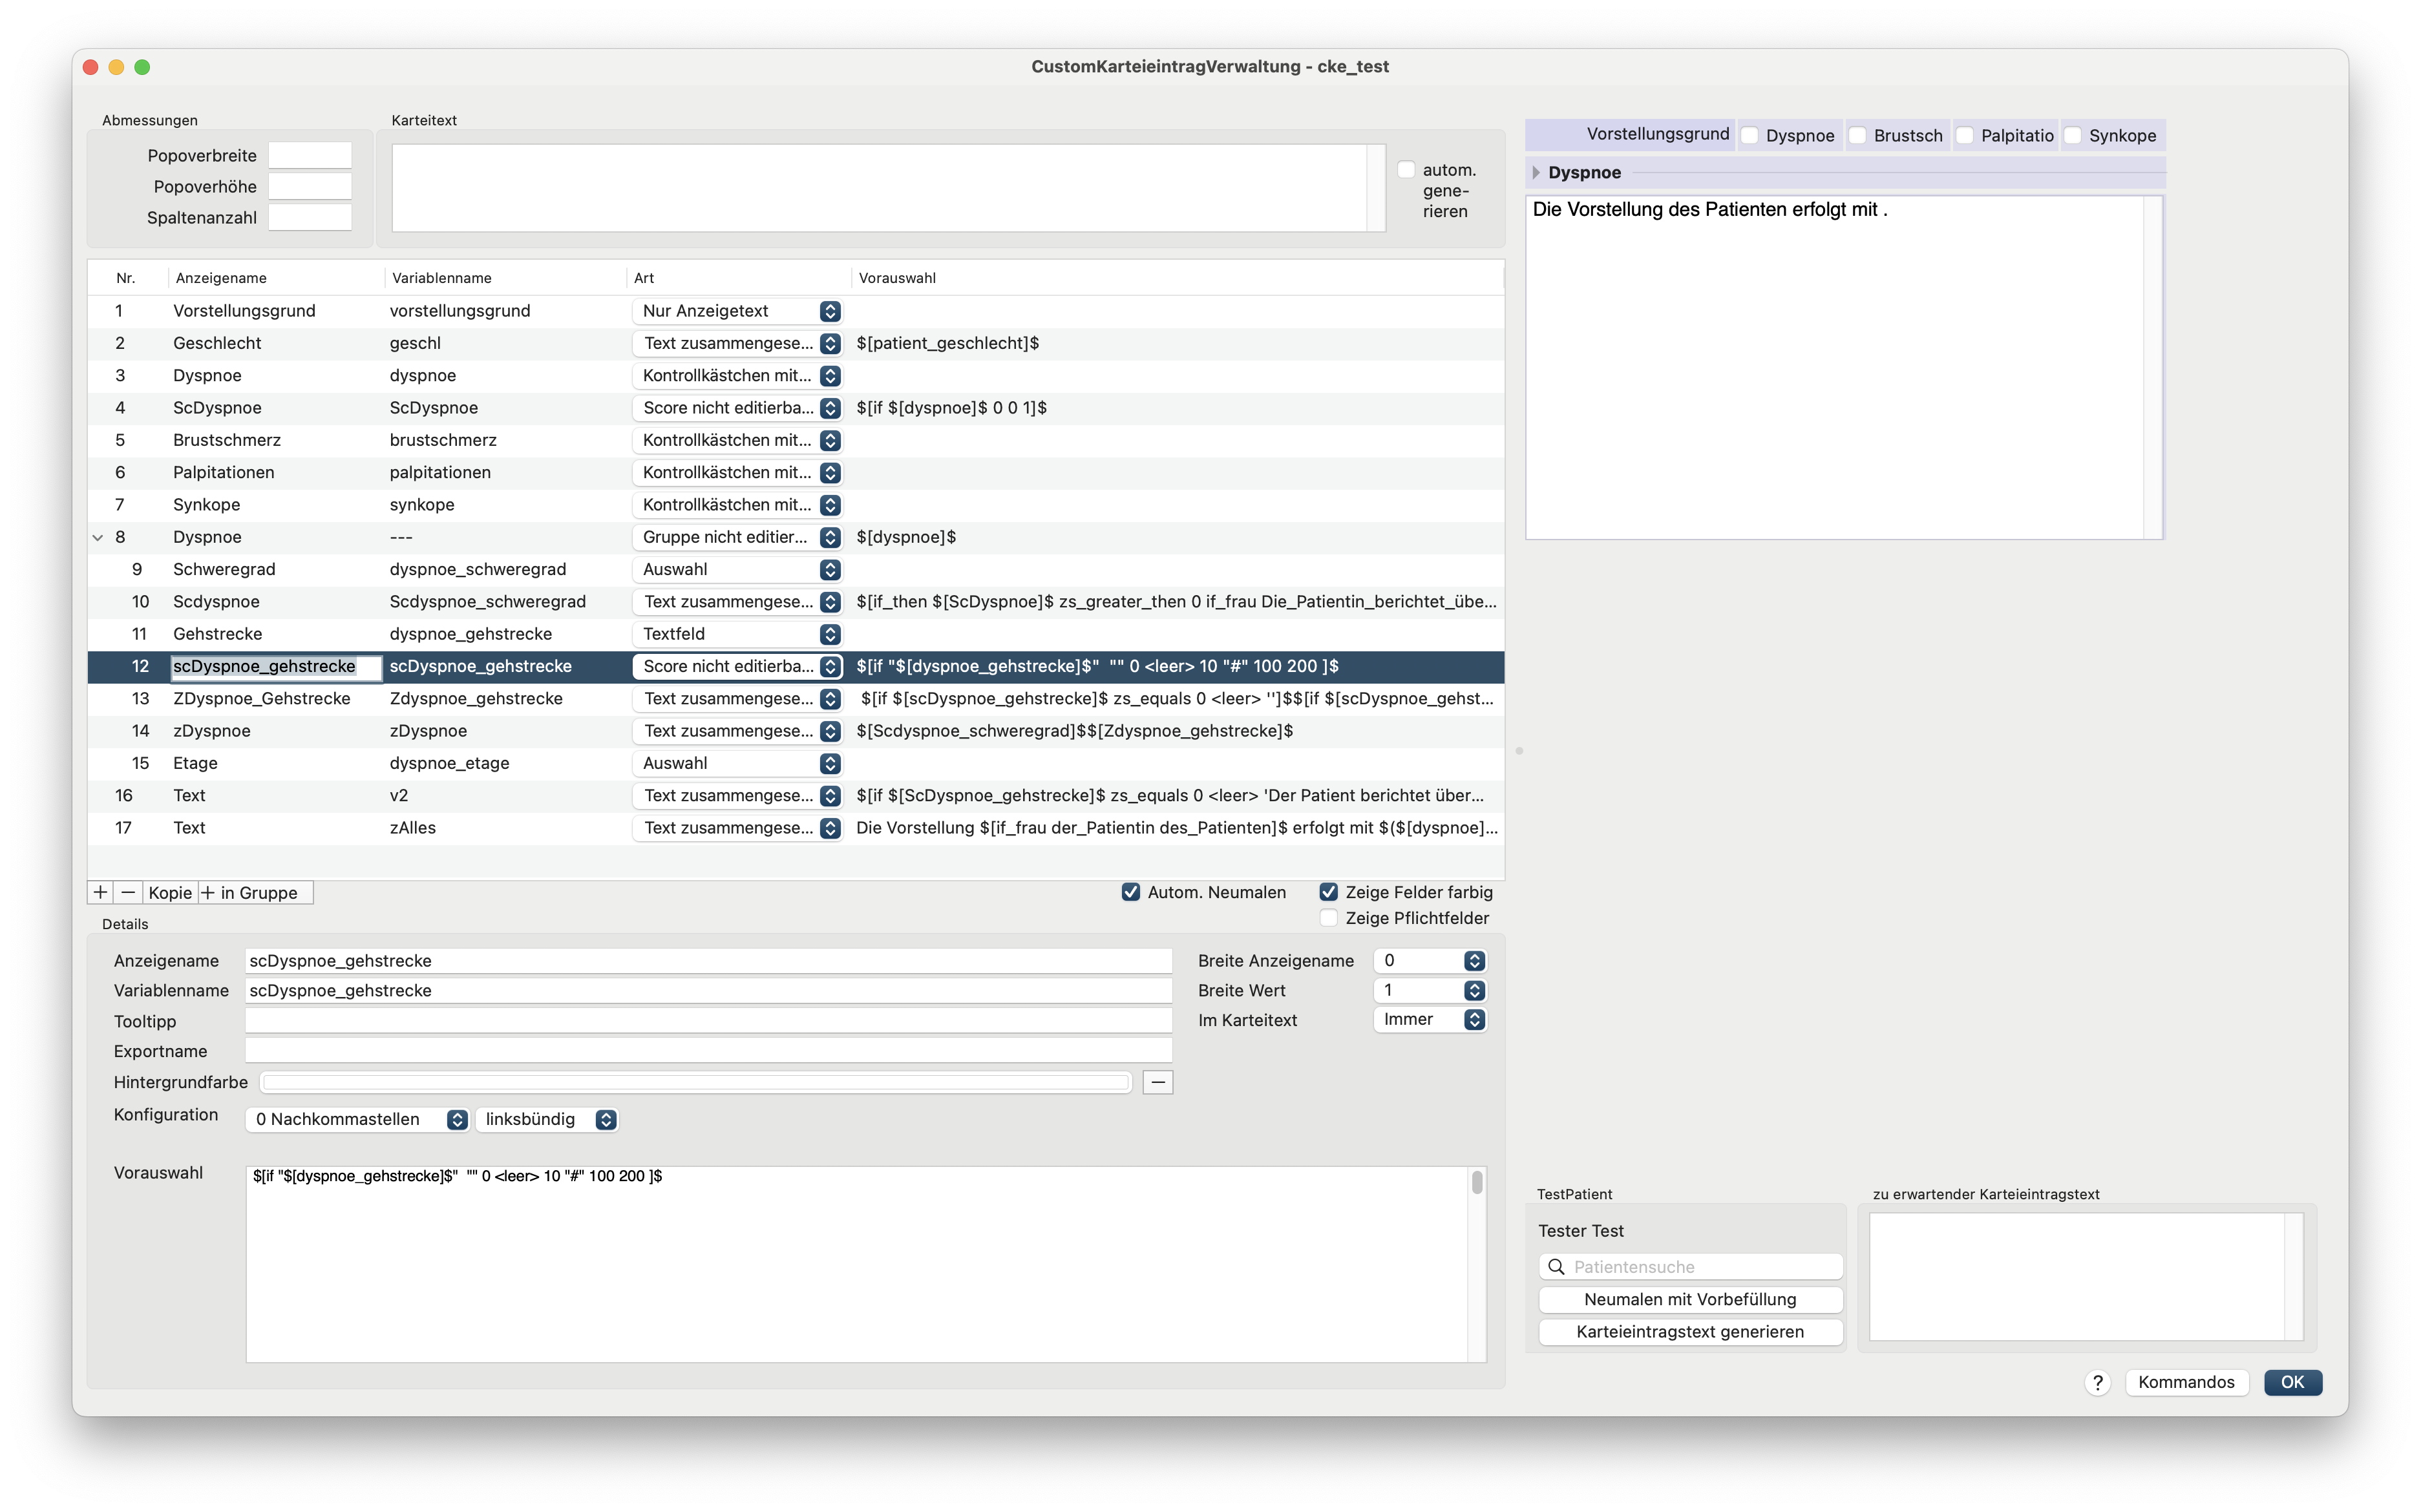Image resolution: width=2421 pixels, height=1512 pixels.
Task: Click the plus icon to add a row
Action: (100, 892)
